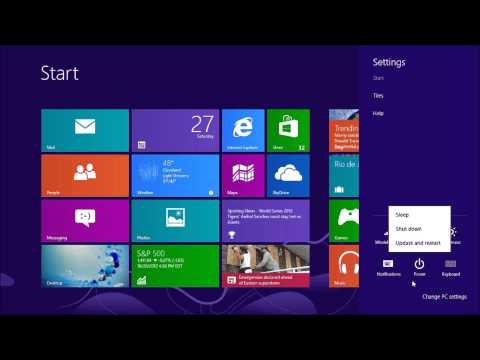This screenshot has width=480, height=360.
Task: Click the Keyboard icon in Settings
Action: pos(451,267)
